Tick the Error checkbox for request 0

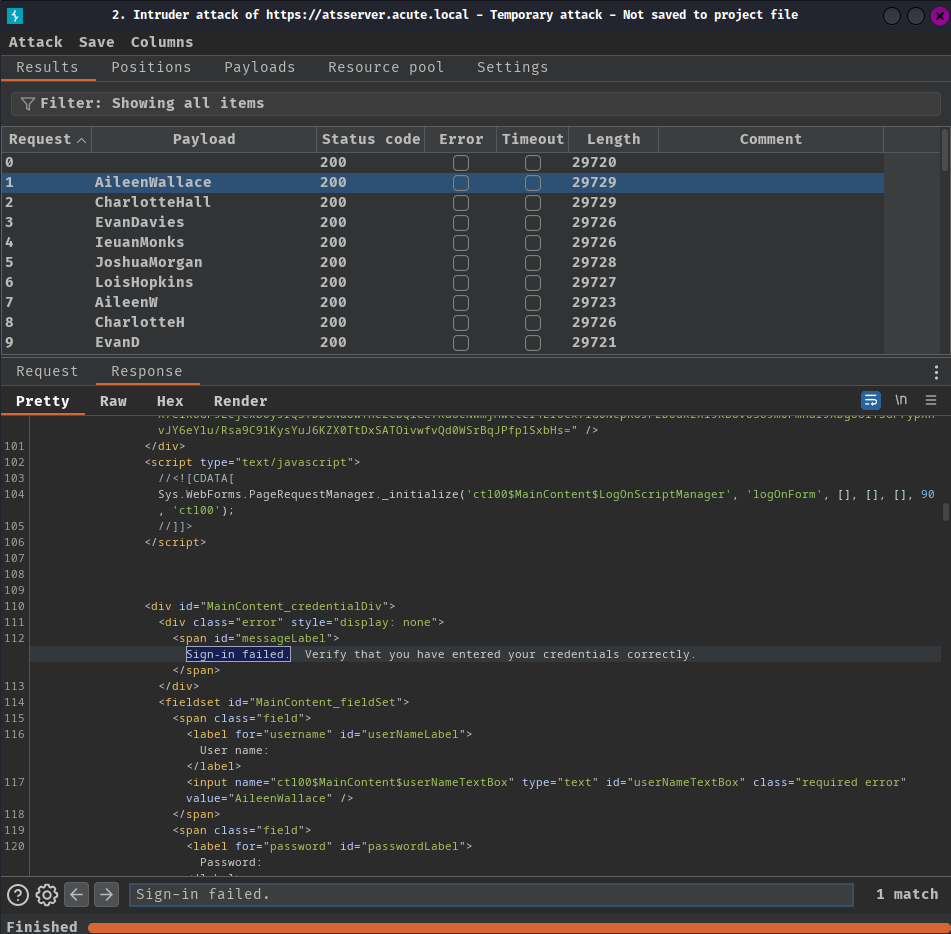point(460,163)
